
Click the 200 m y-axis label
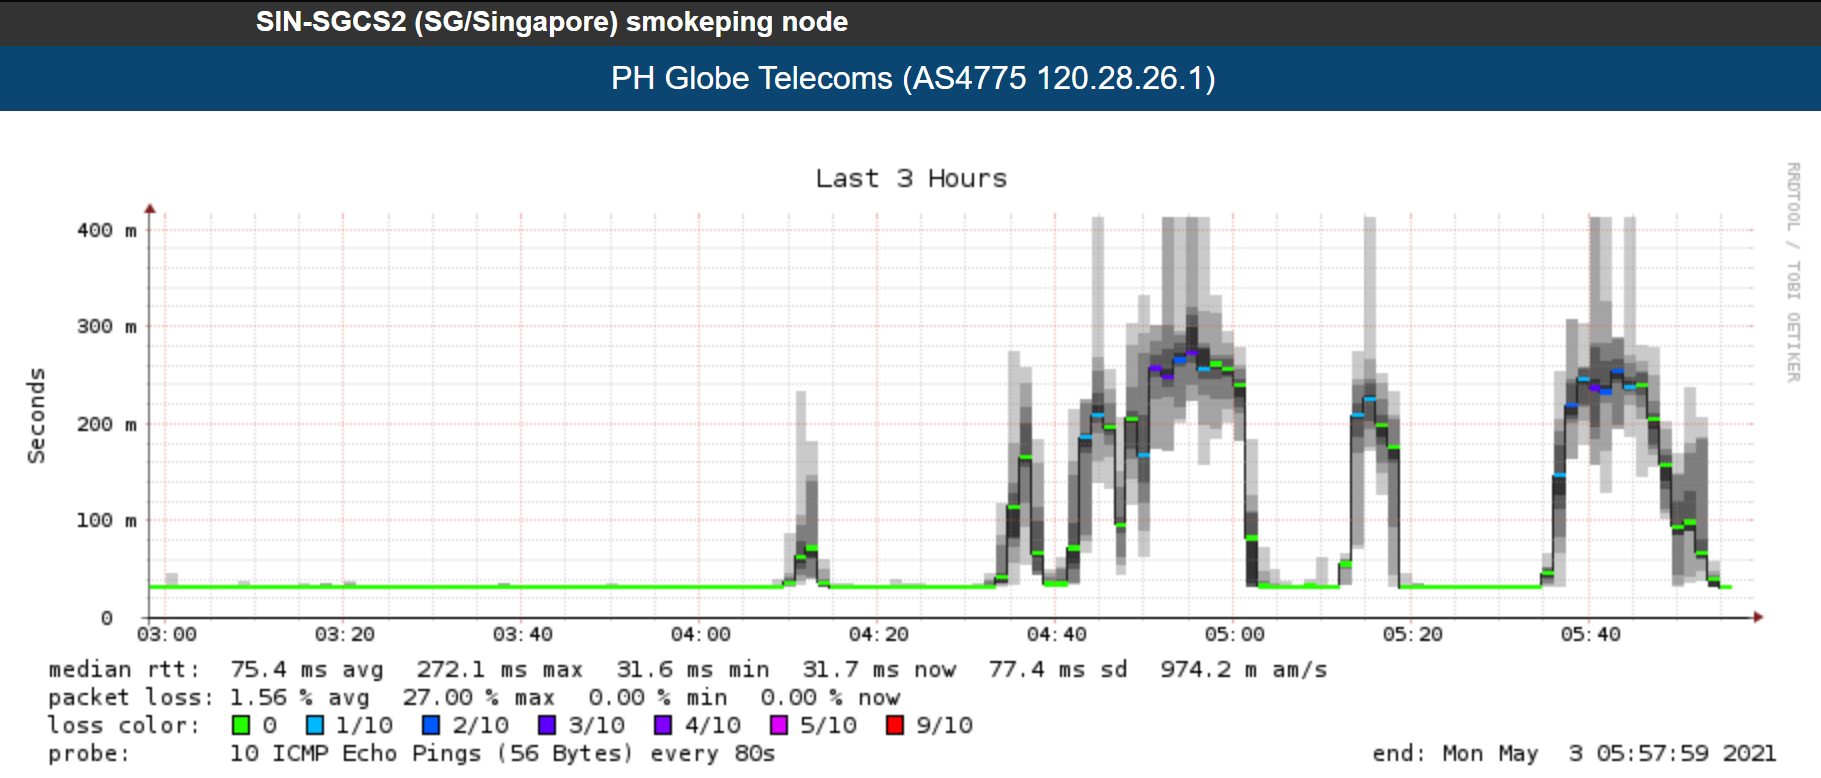(x=106, y=424)
